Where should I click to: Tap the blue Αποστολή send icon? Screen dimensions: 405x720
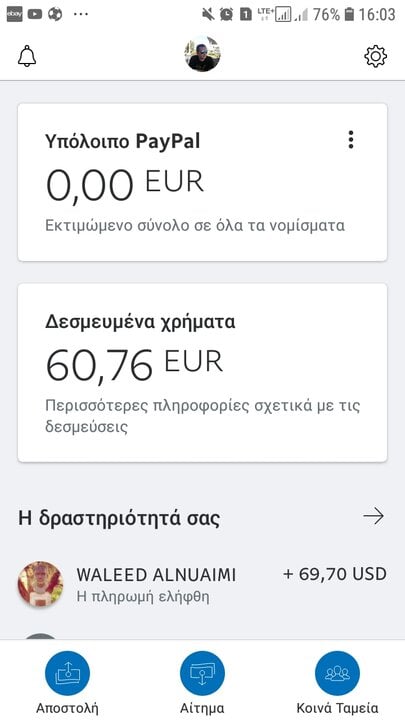pyautogui.click(x=68, y=673)
